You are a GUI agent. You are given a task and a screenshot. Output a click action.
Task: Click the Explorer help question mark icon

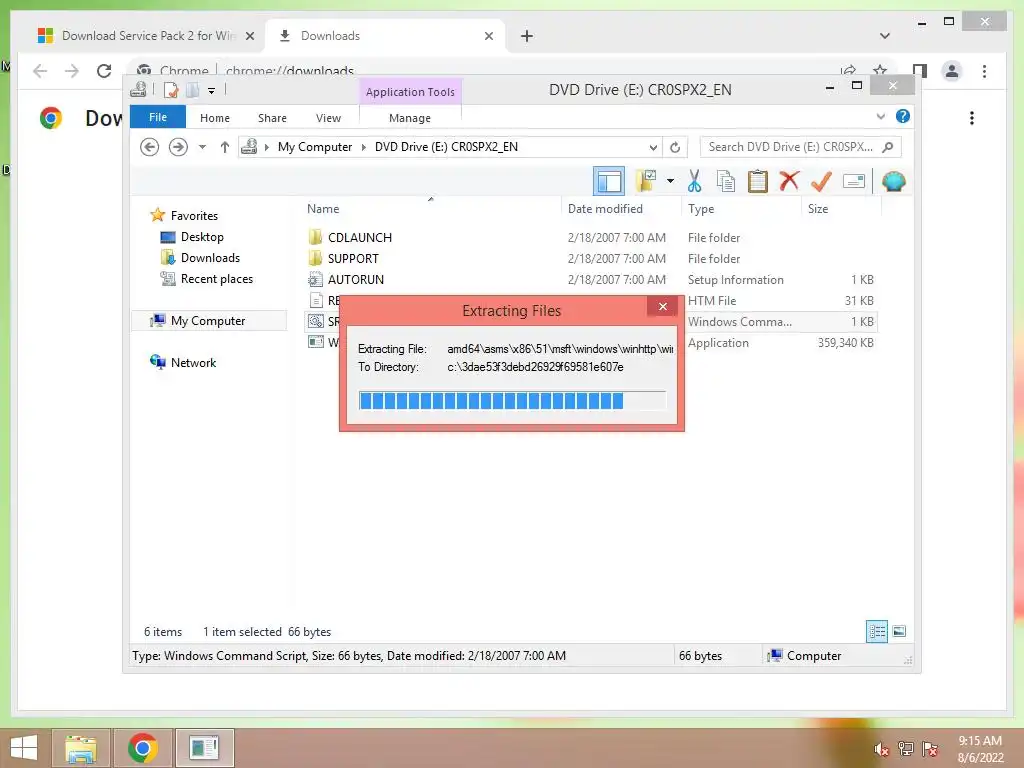click(x=903, y=116)
